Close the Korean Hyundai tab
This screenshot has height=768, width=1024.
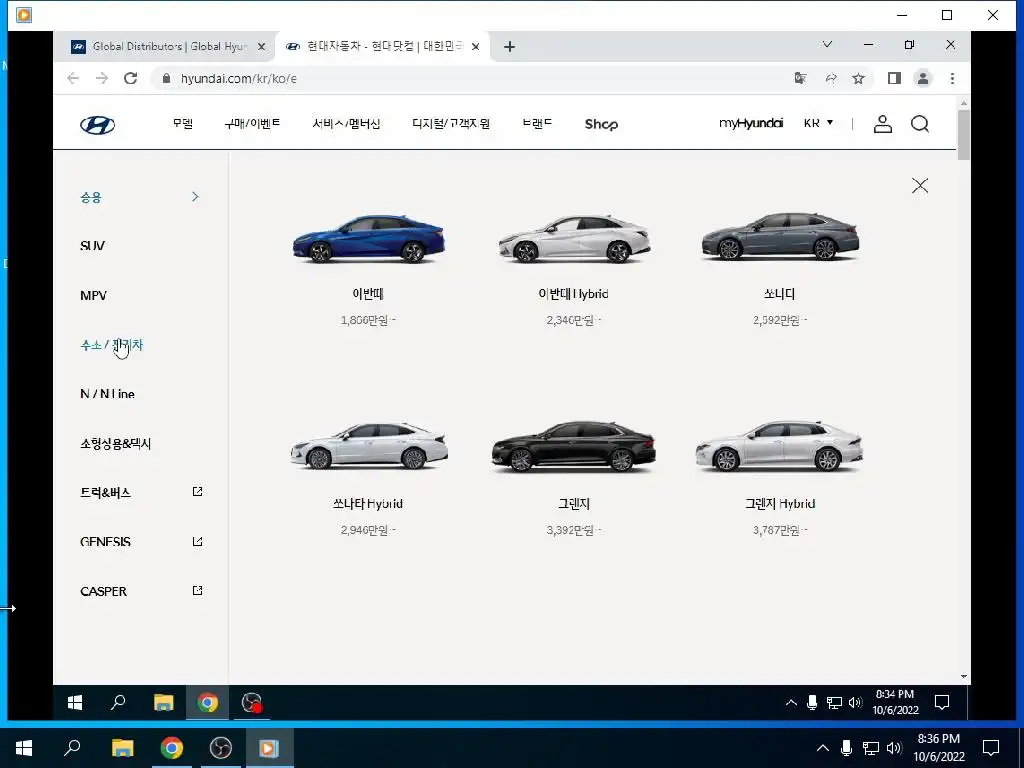click(x=475, y=46)
